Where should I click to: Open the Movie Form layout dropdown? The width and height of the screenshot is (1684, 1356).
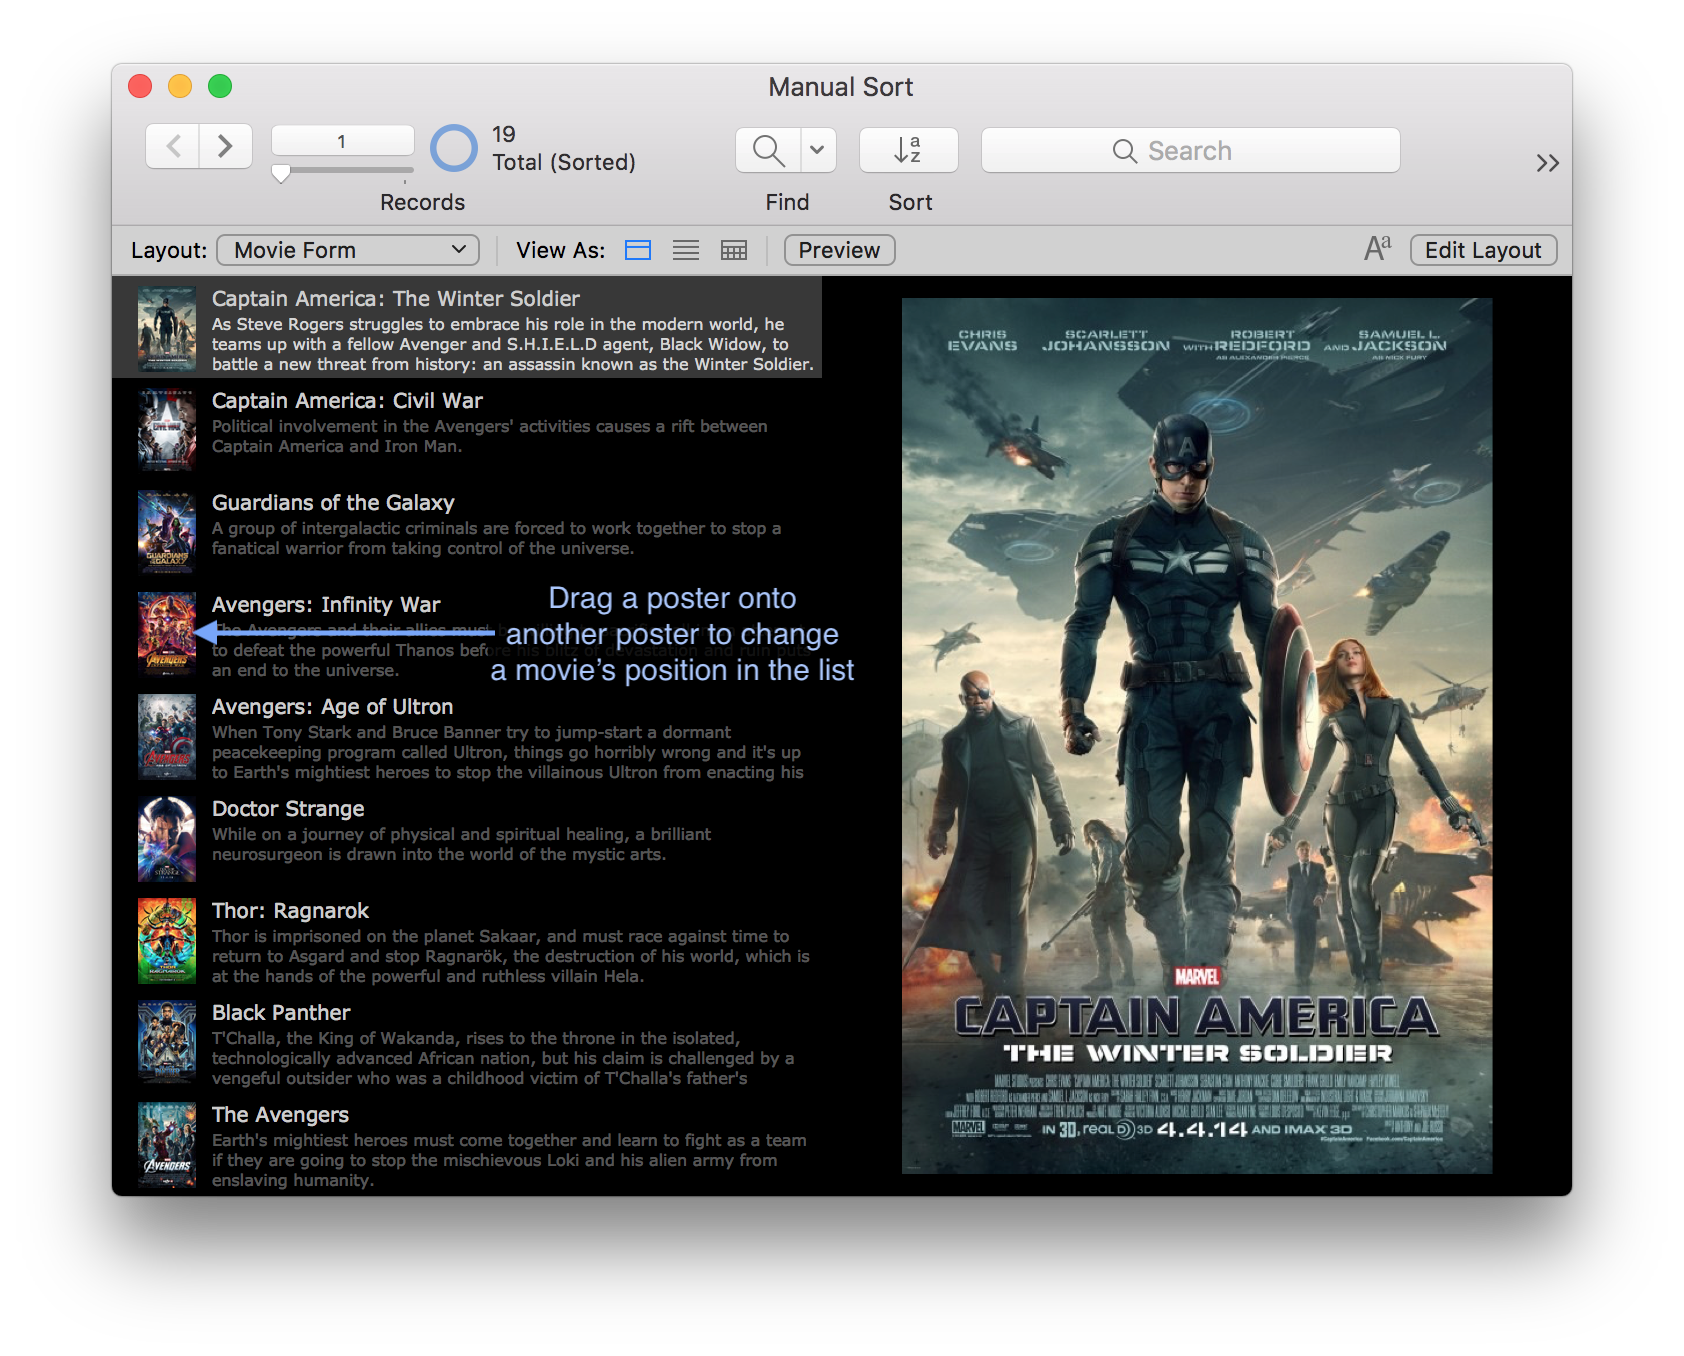[348, 250]
